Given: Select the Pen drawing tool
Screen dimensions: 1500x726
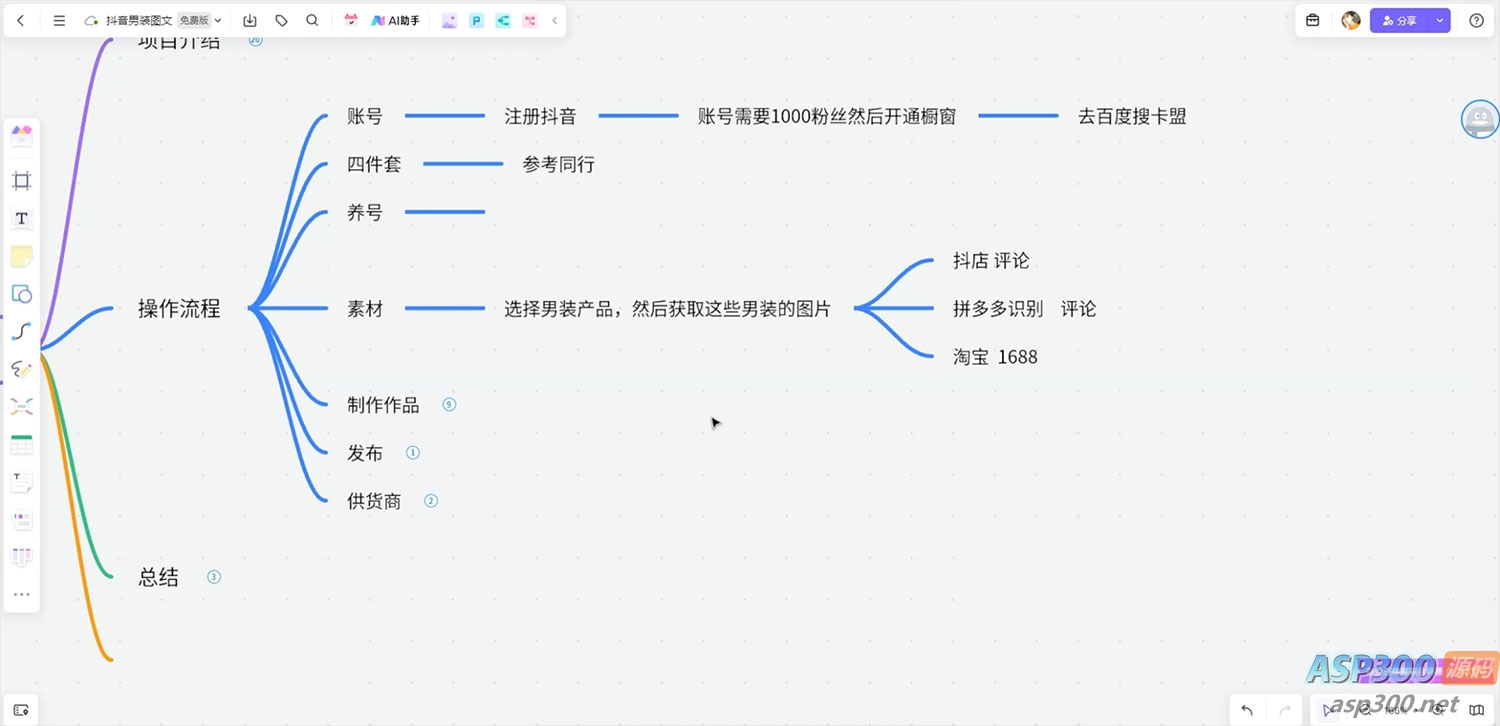Looking at the screenshot, I should coord(21,369).
